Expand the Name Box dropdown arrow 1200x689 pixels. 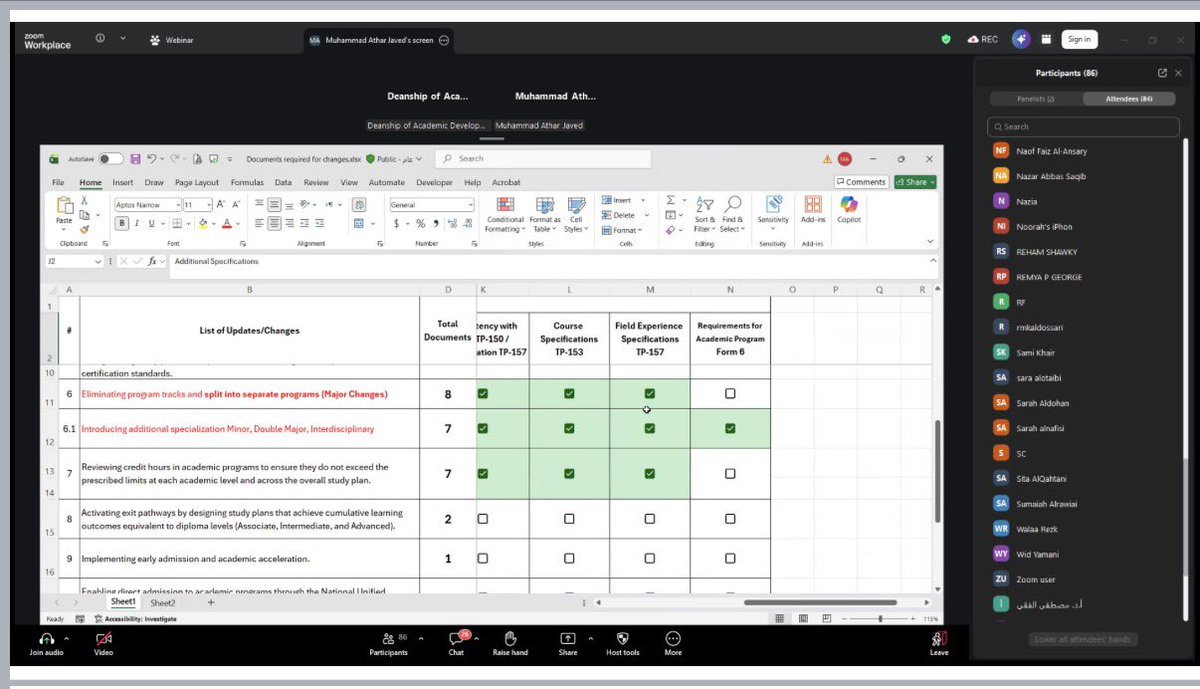(x=98, y=261)
